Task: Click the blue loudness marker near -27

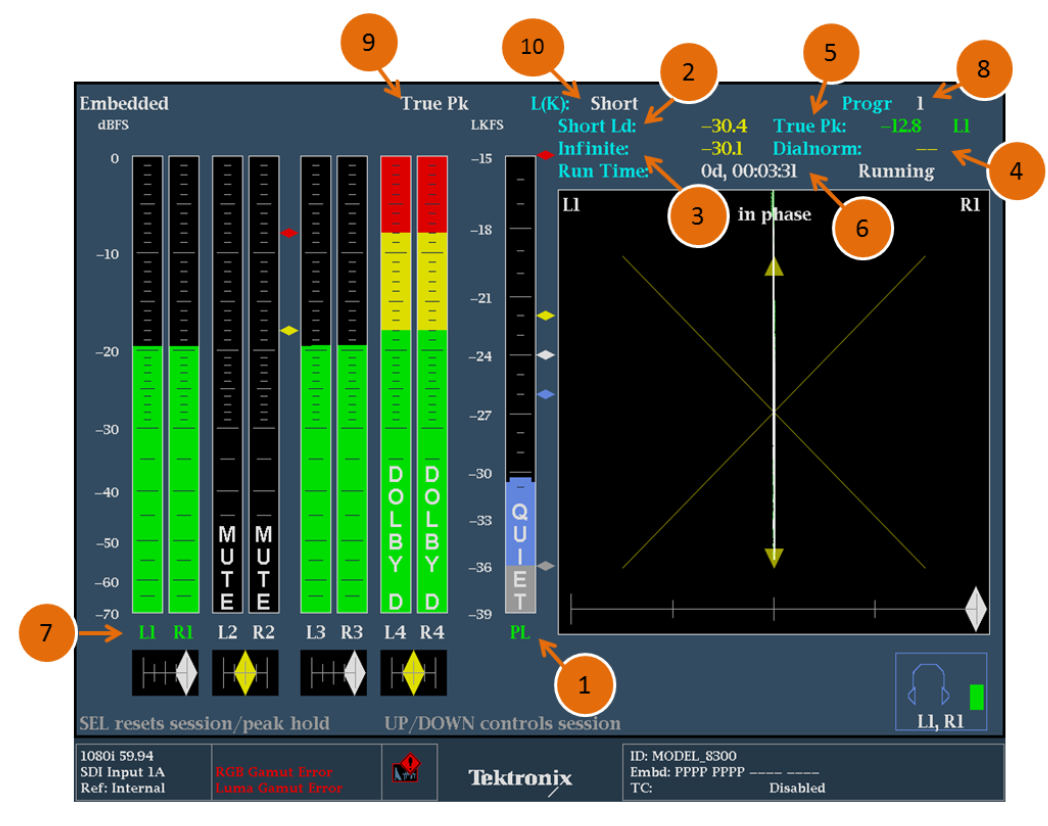Action: tap(546, 394)
